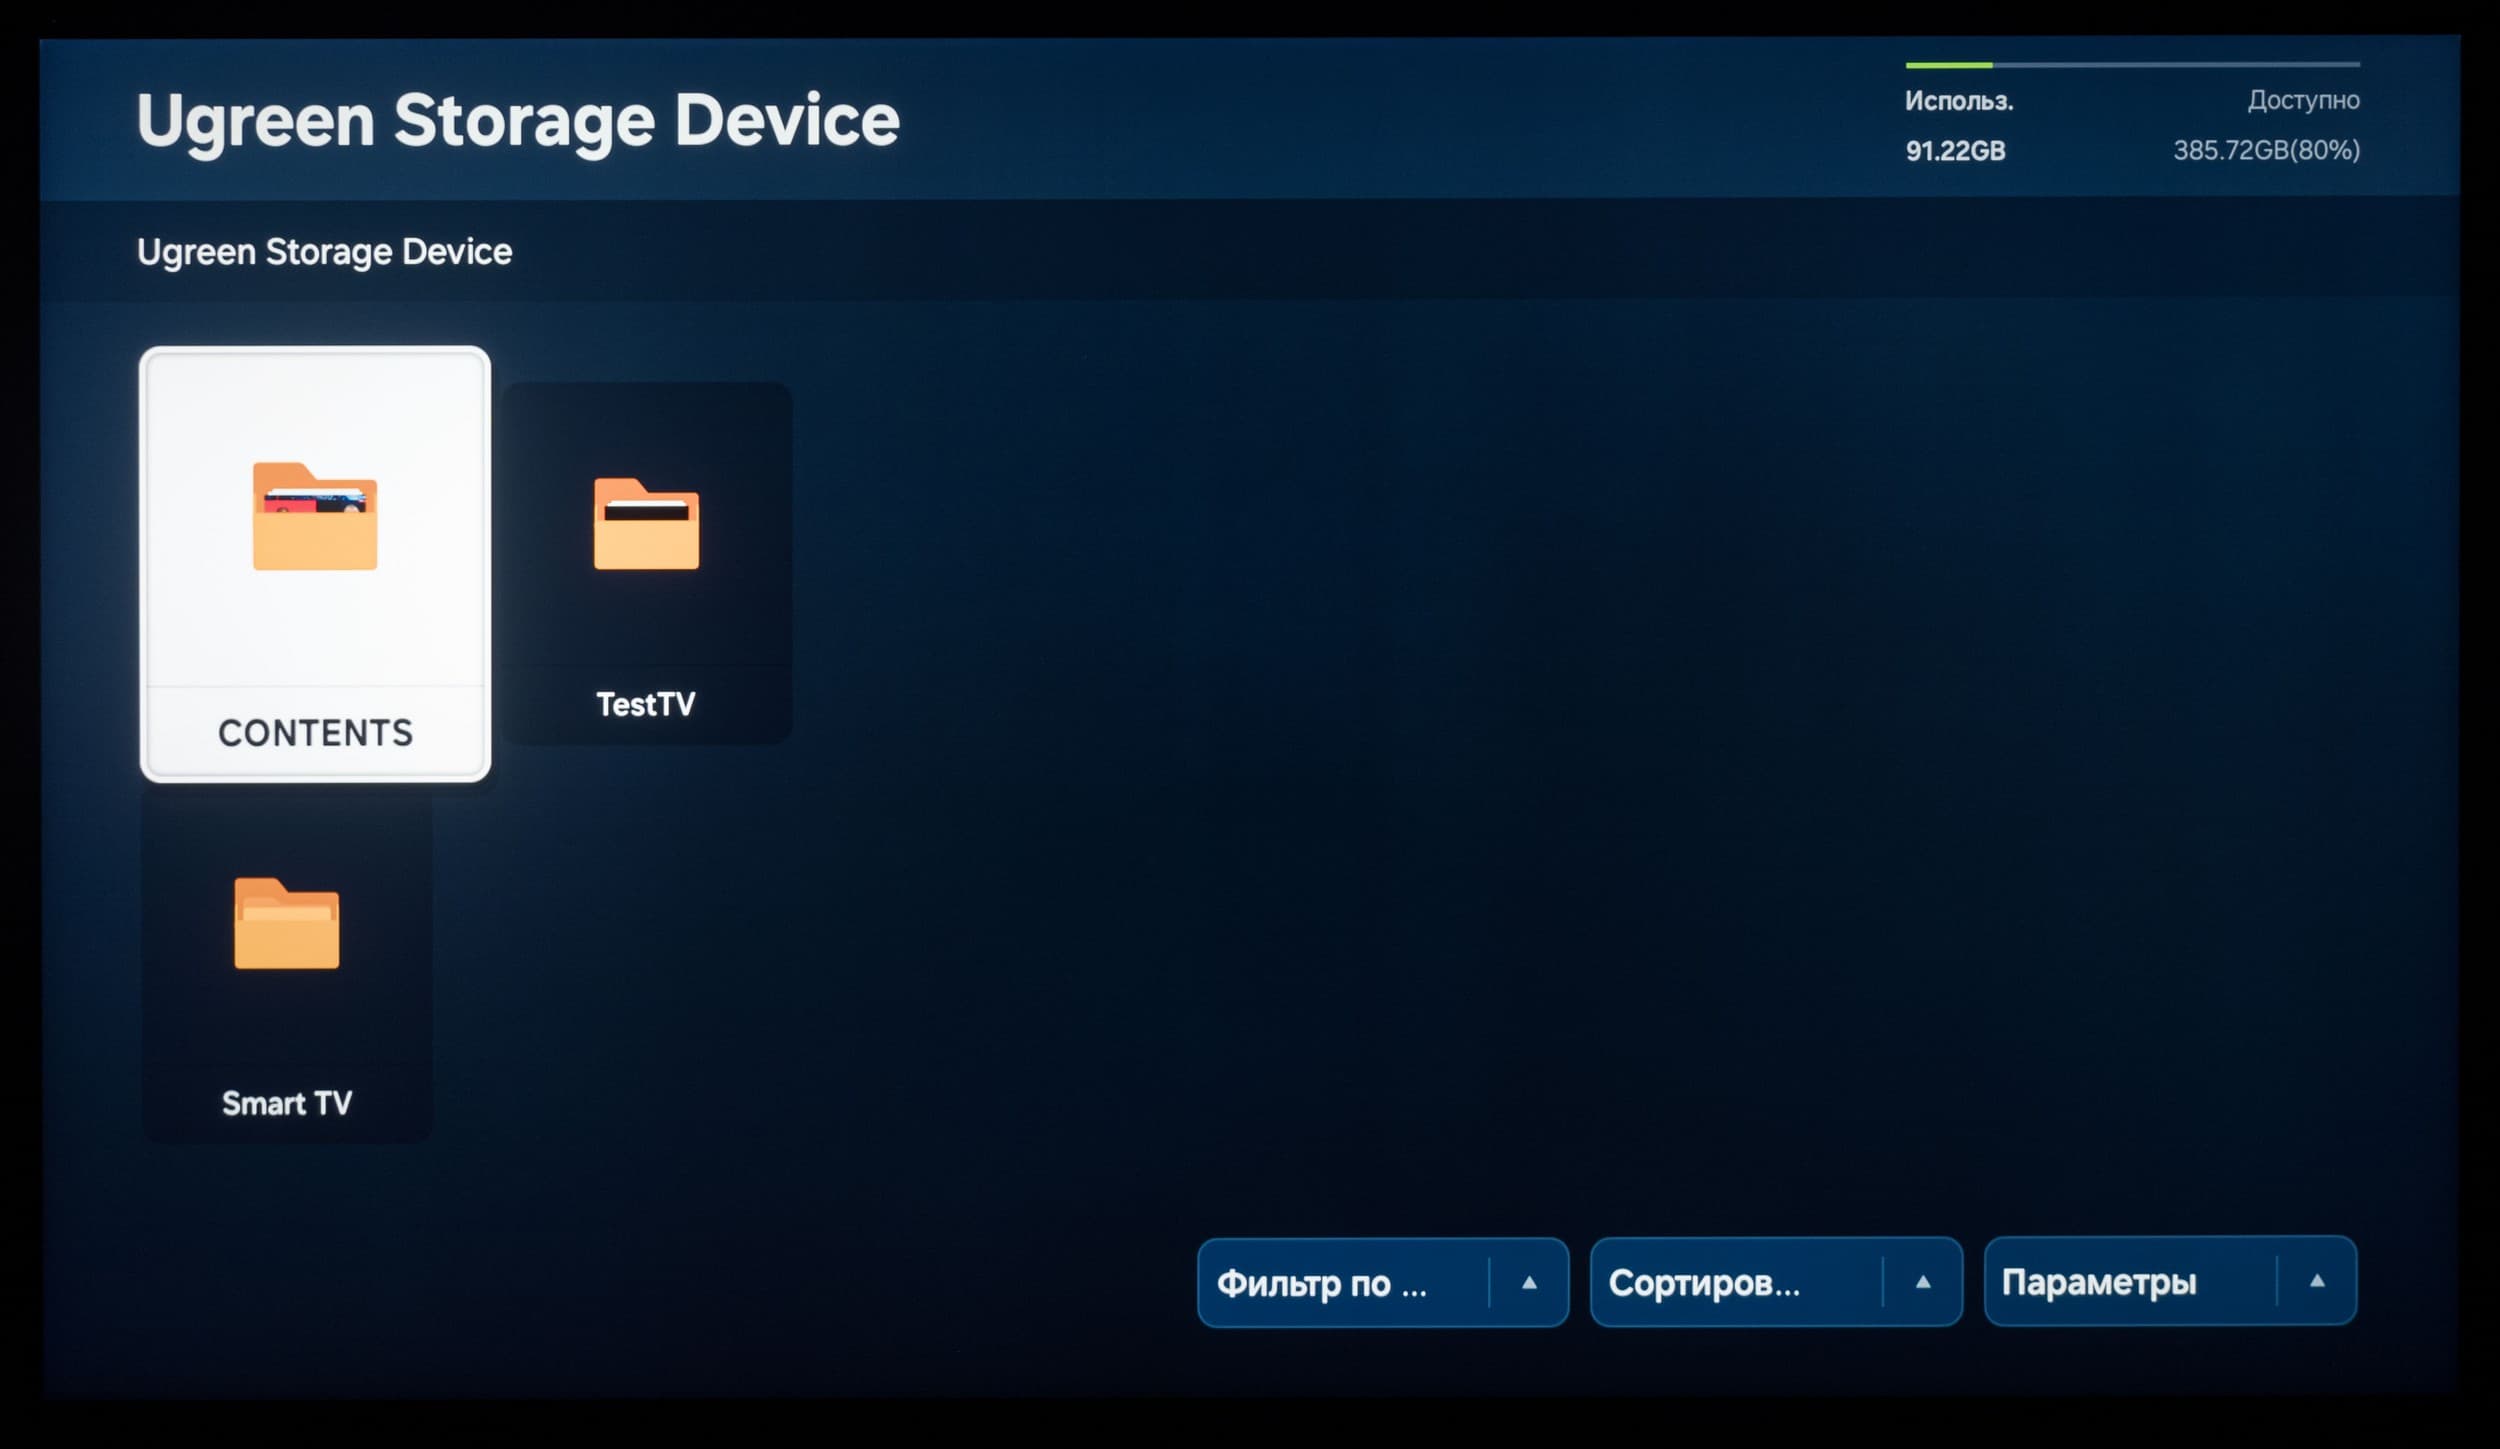The height and width of the screenshot is (1449, 2500).
Task: Click the Сортиров... button text
Action: click(1704, 1283)
